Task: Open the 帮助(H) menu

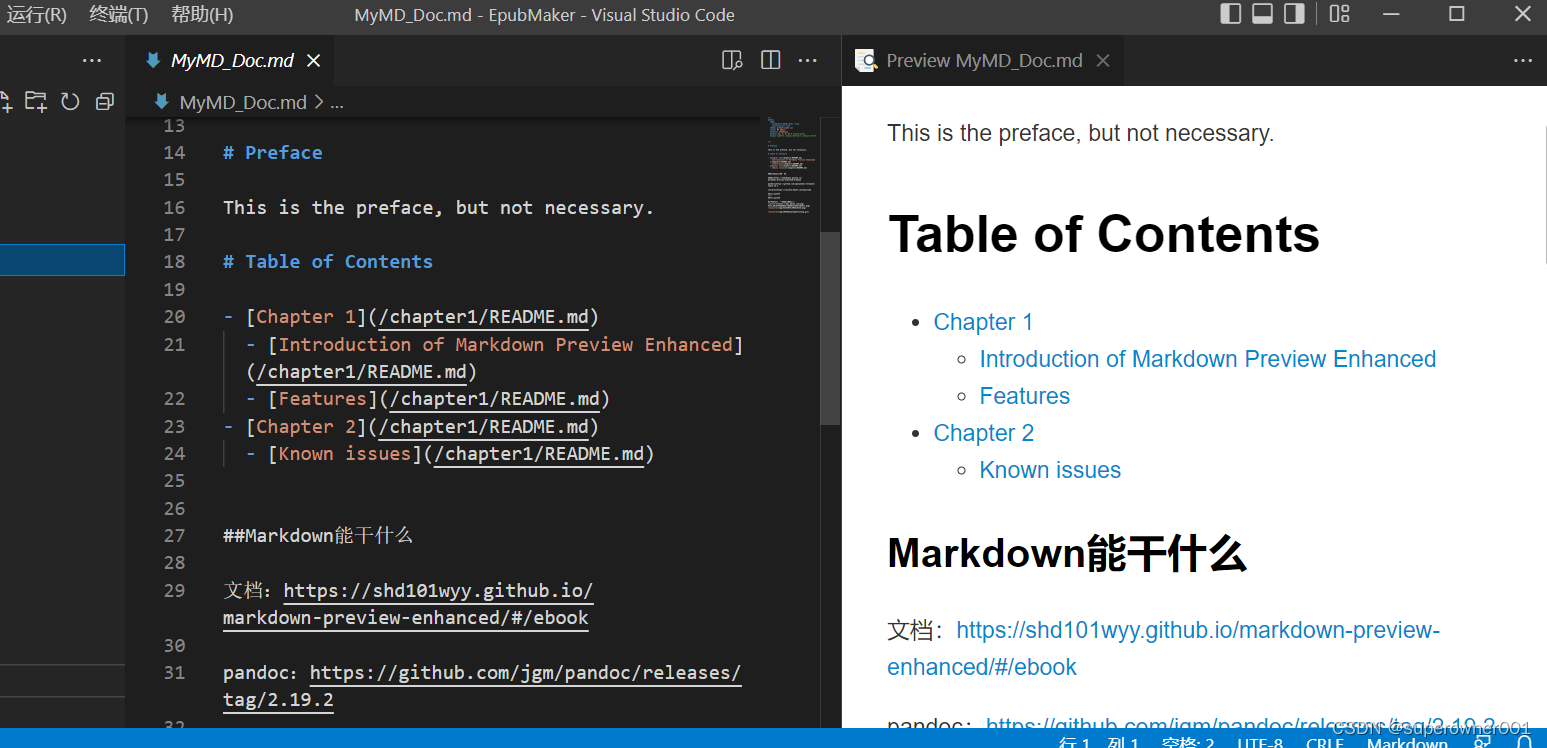Action: coord(202,15)
